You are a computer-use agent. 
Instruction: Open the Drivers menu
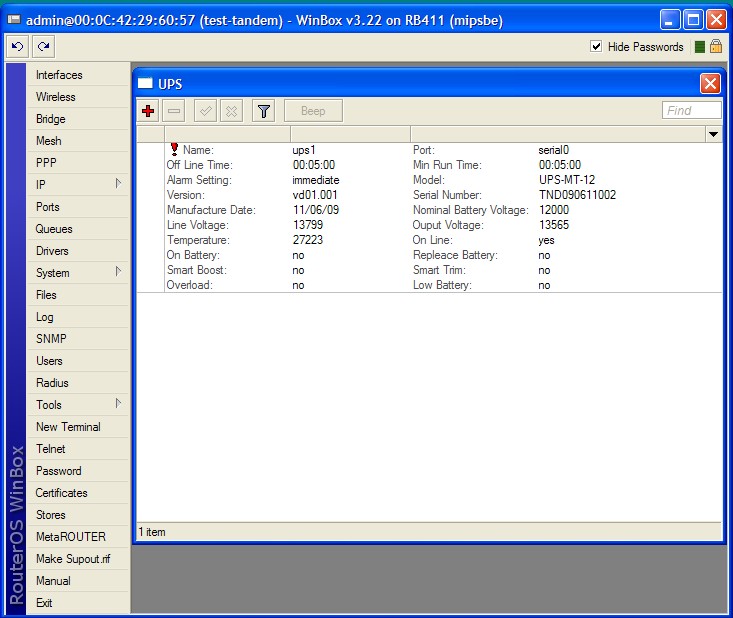point(78,251)
